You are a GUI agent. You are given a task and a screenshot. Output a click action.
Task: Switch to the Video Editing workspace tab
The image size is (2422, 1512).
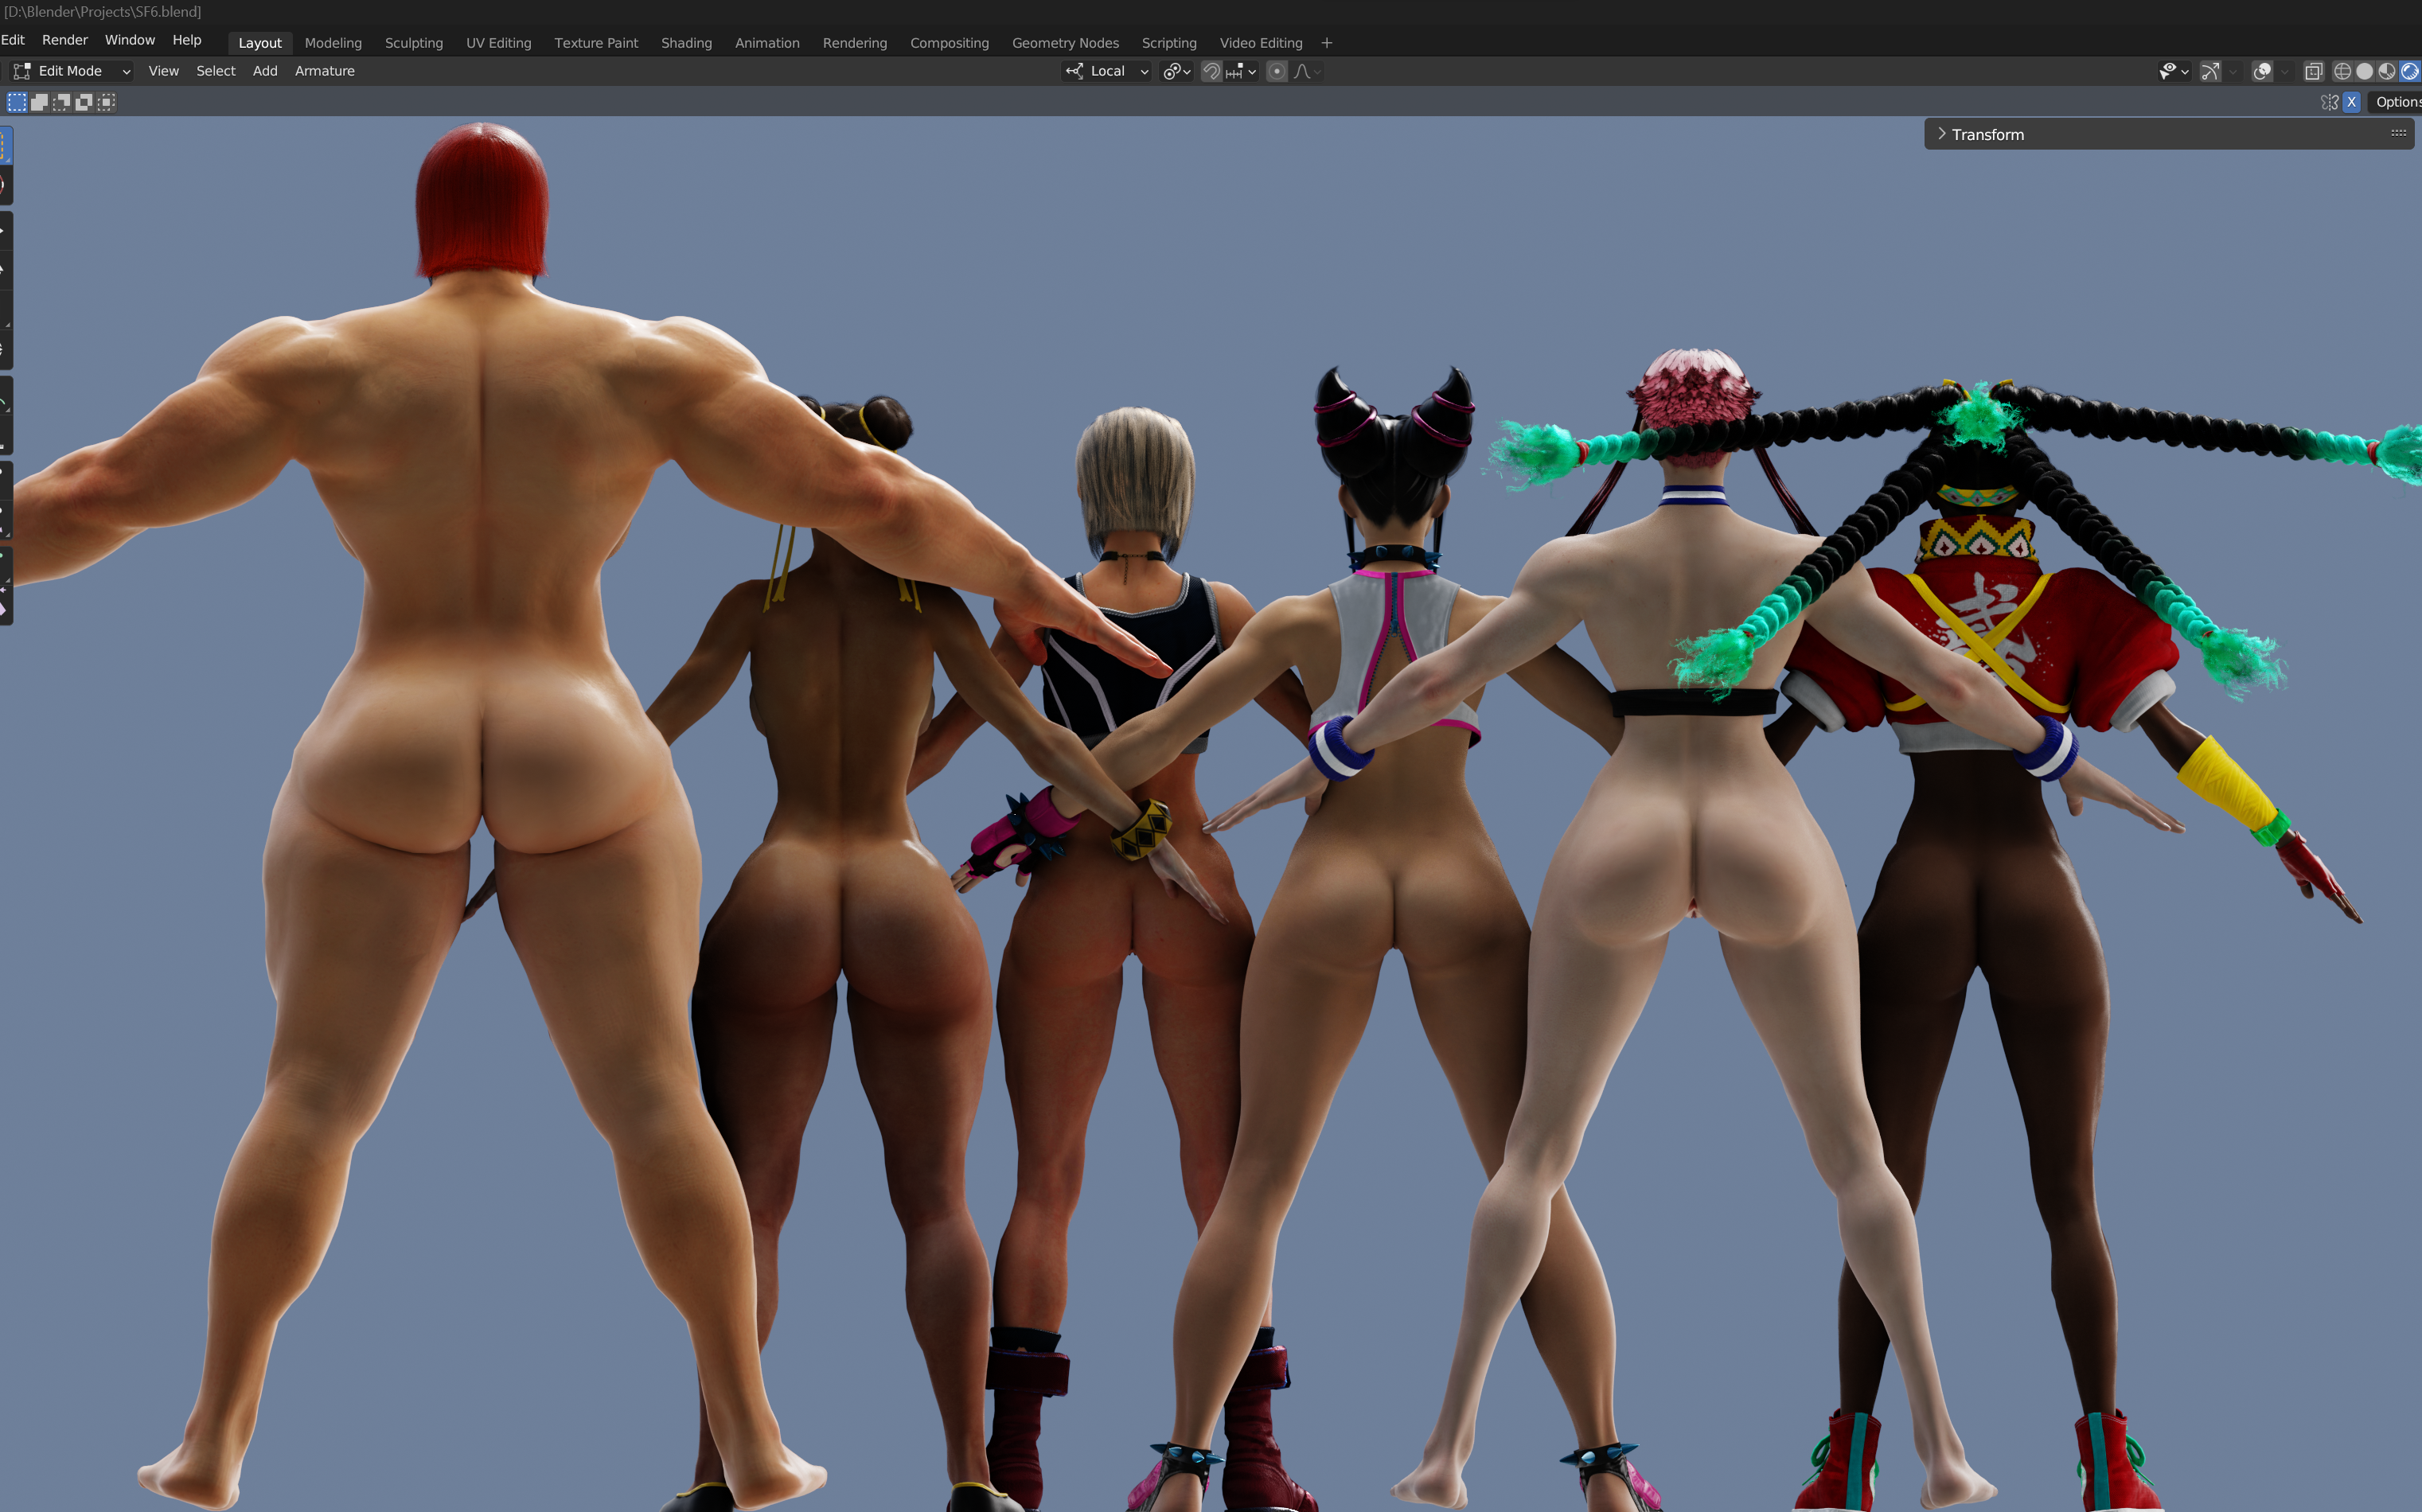pyautogui.click(x=1261, y=43)
